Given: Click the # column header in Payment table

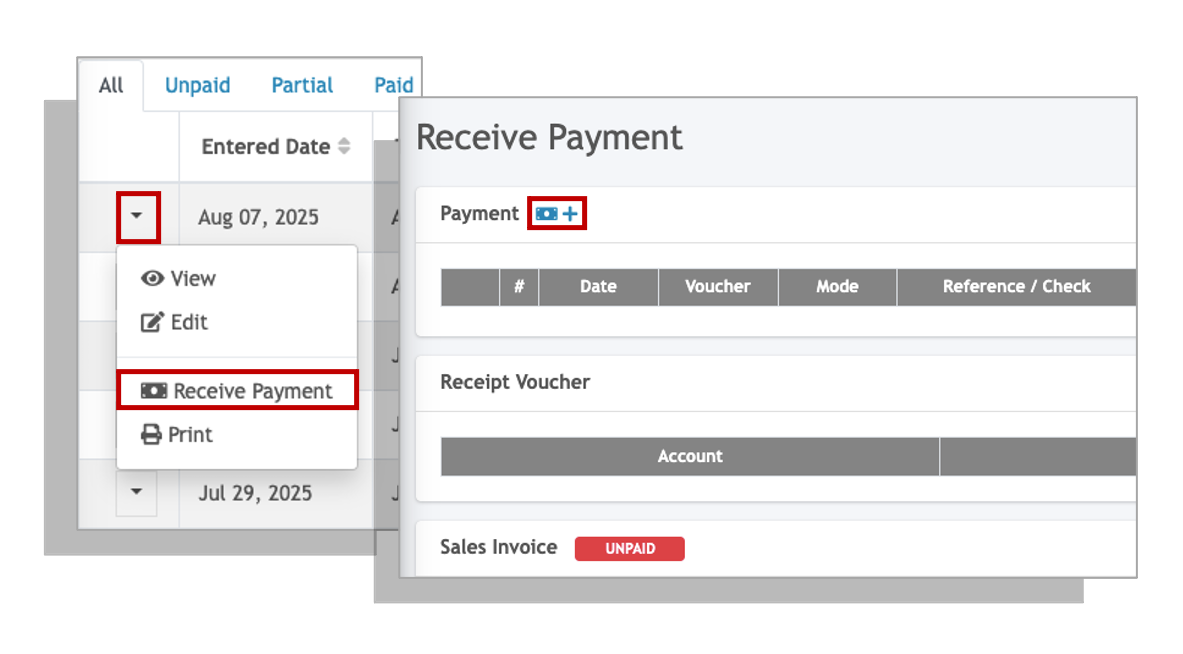Looking at the screenshot, I should (x=519, y=287).
